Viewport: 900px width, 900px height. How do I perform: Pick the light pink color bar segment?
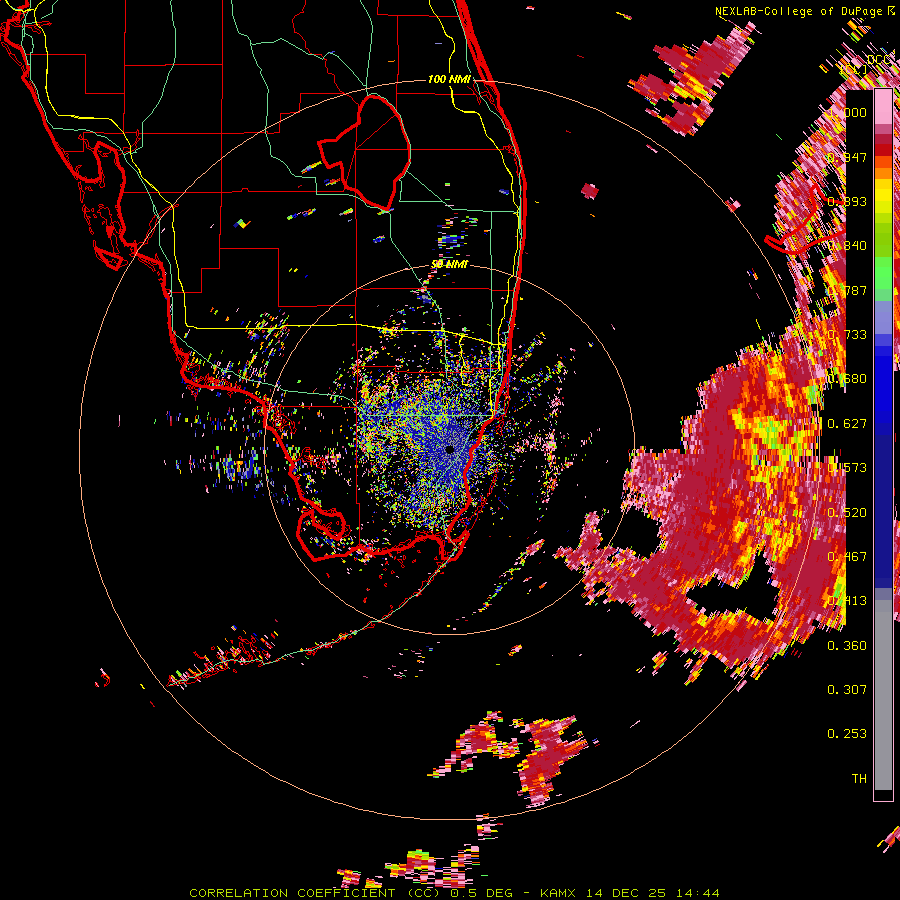883,106
